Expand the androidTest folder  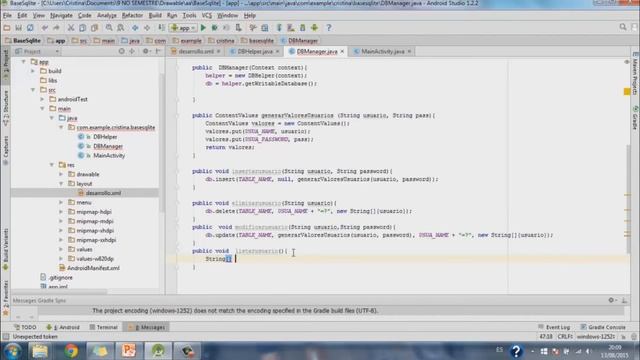pos(42,99)
